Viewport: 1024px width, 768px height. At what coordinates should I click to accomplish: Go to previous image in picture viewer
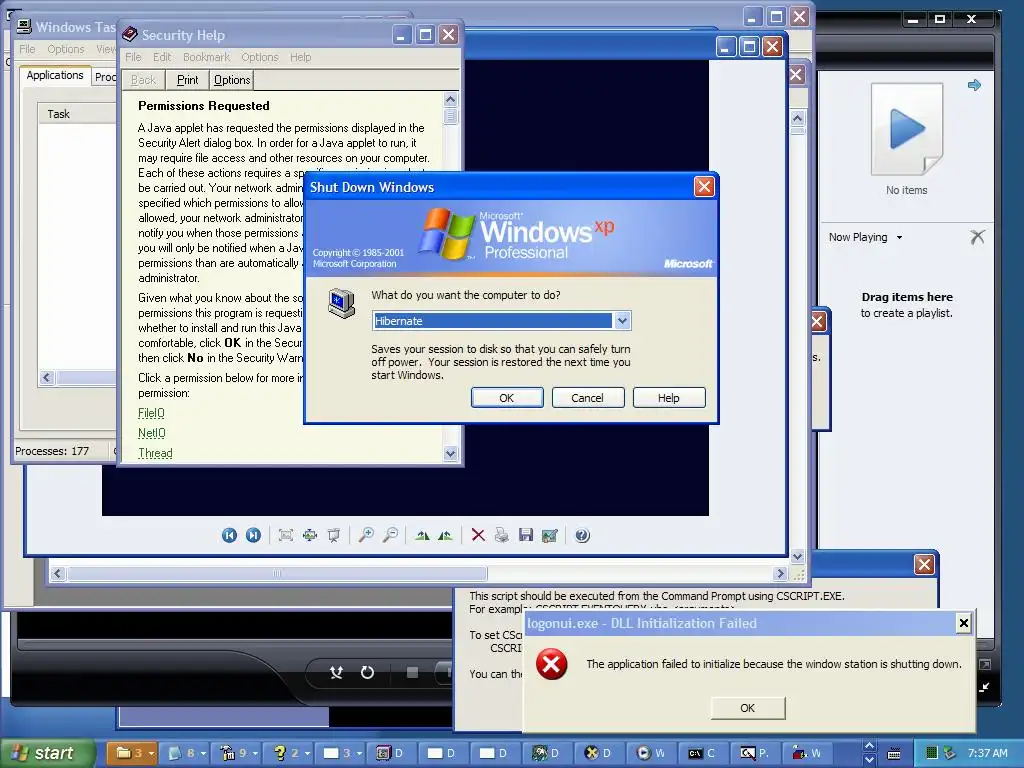229,536
